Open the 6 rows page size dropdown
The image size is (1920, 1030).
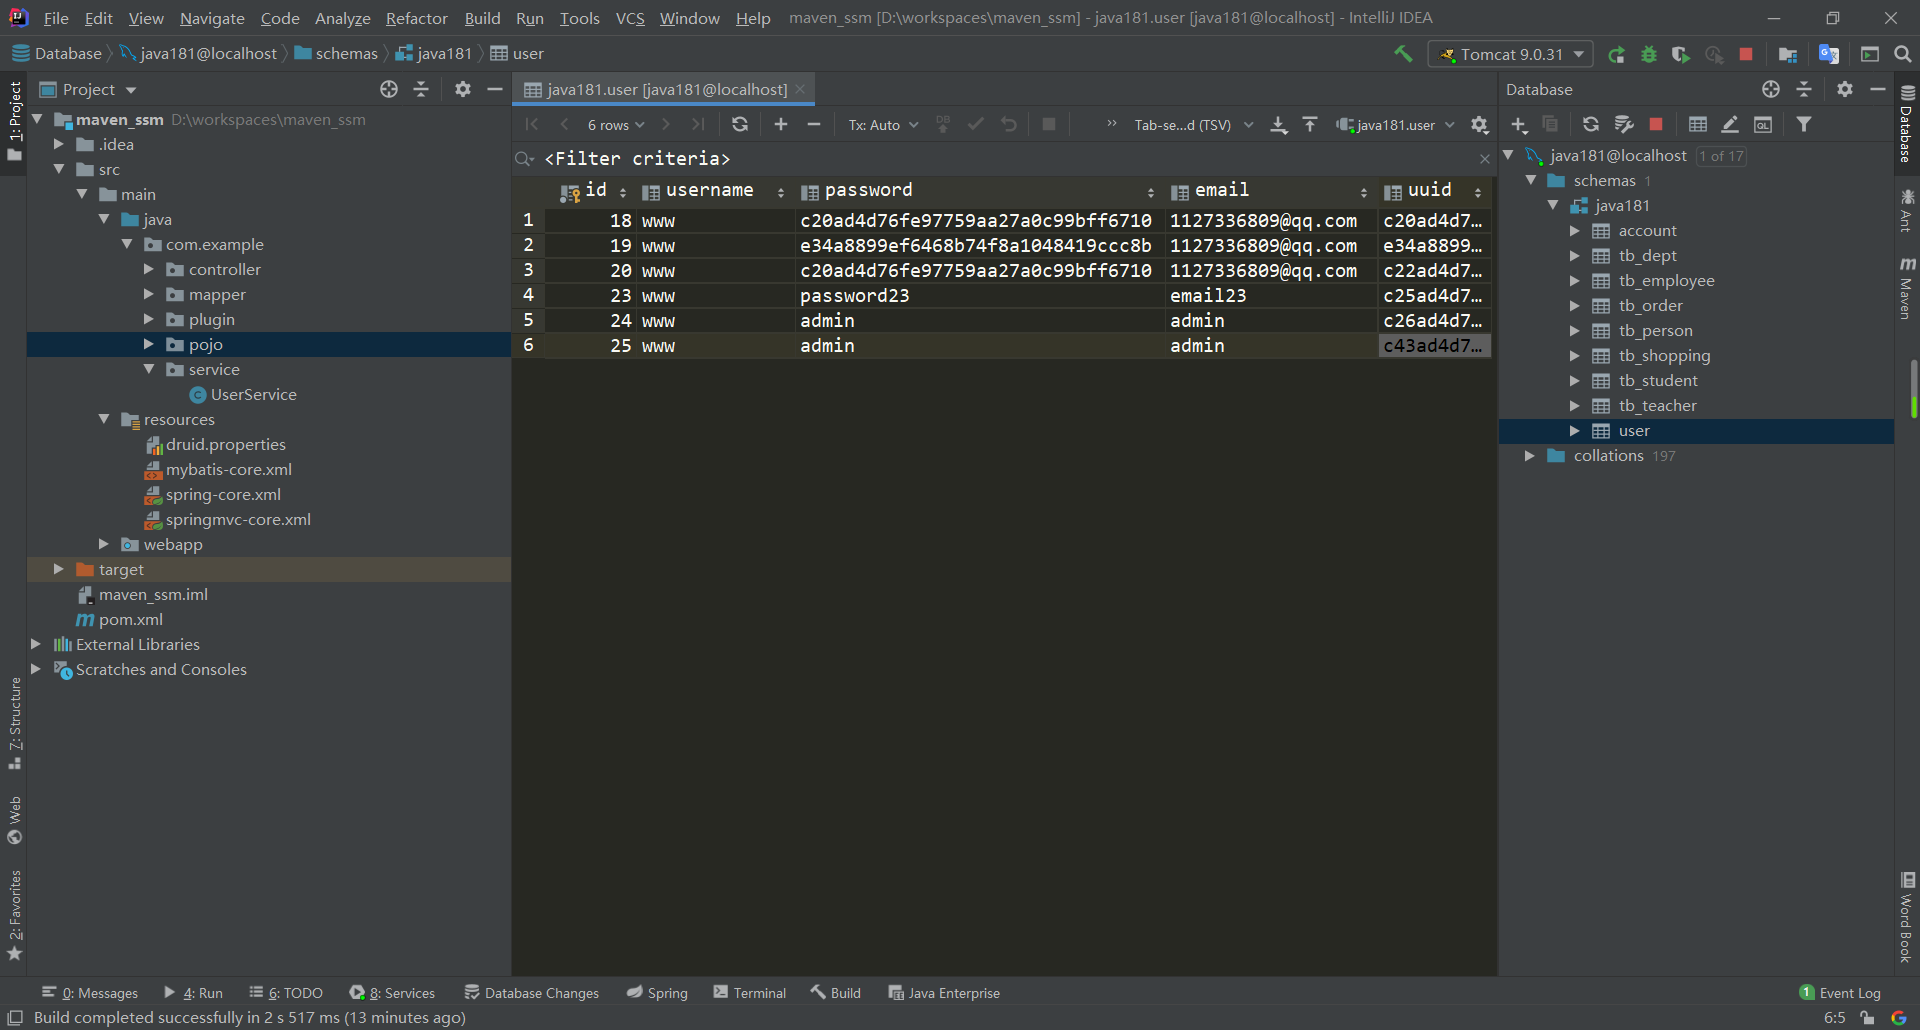click(615, 125)
